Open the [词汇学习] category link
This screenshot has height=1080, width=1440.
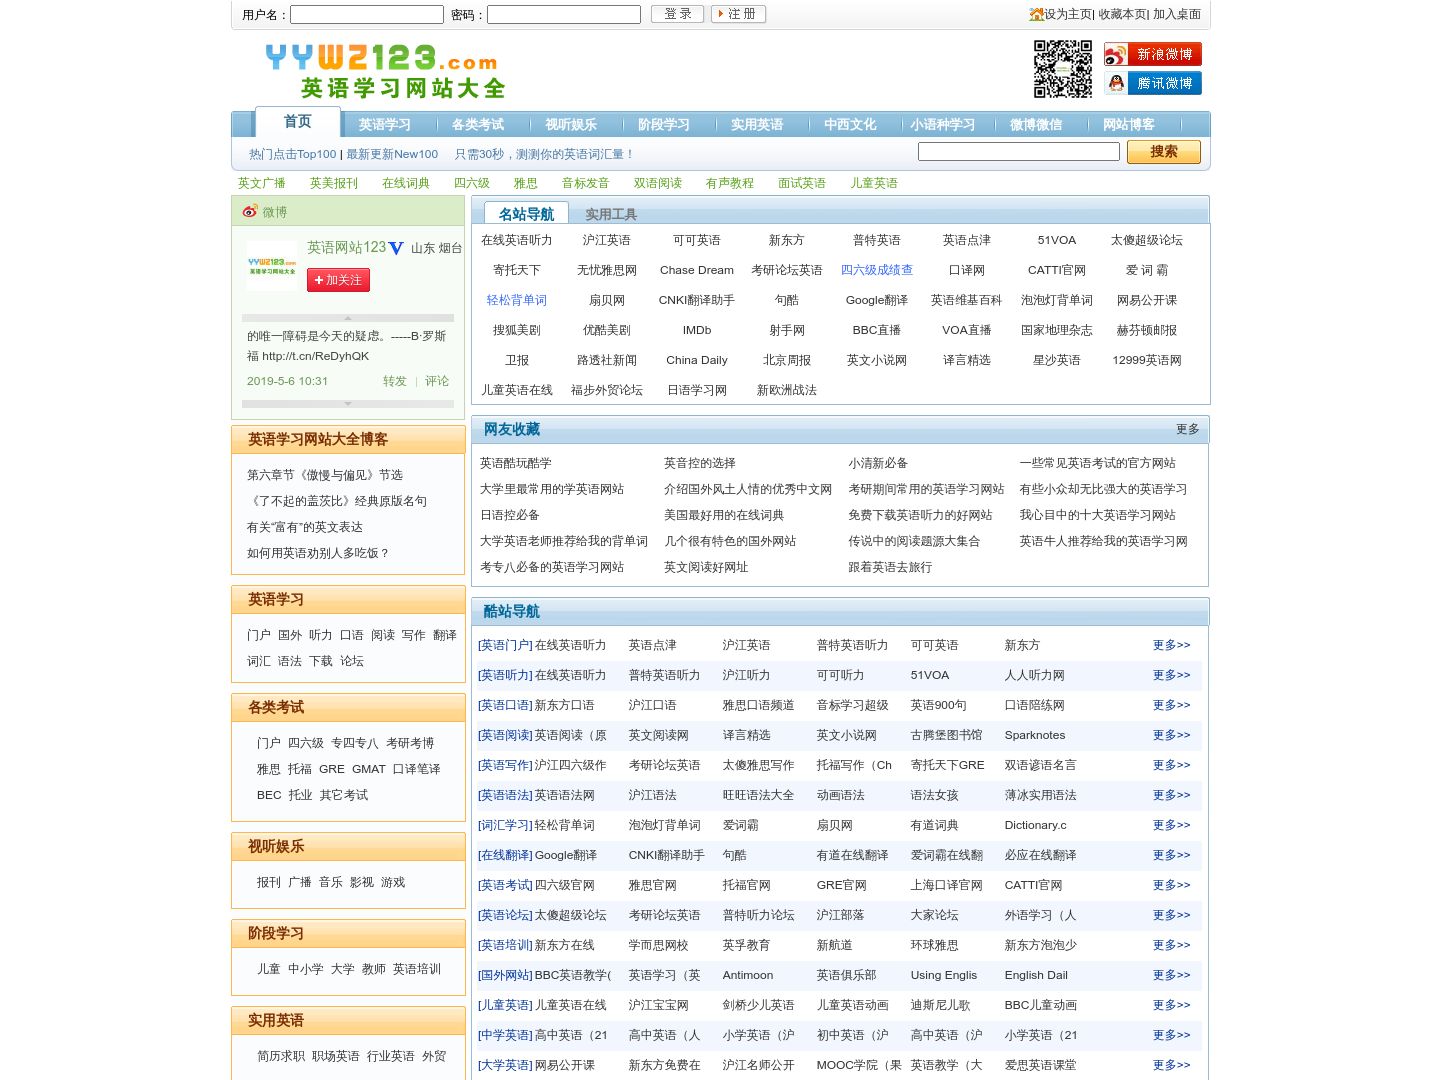tap(505, 825)
